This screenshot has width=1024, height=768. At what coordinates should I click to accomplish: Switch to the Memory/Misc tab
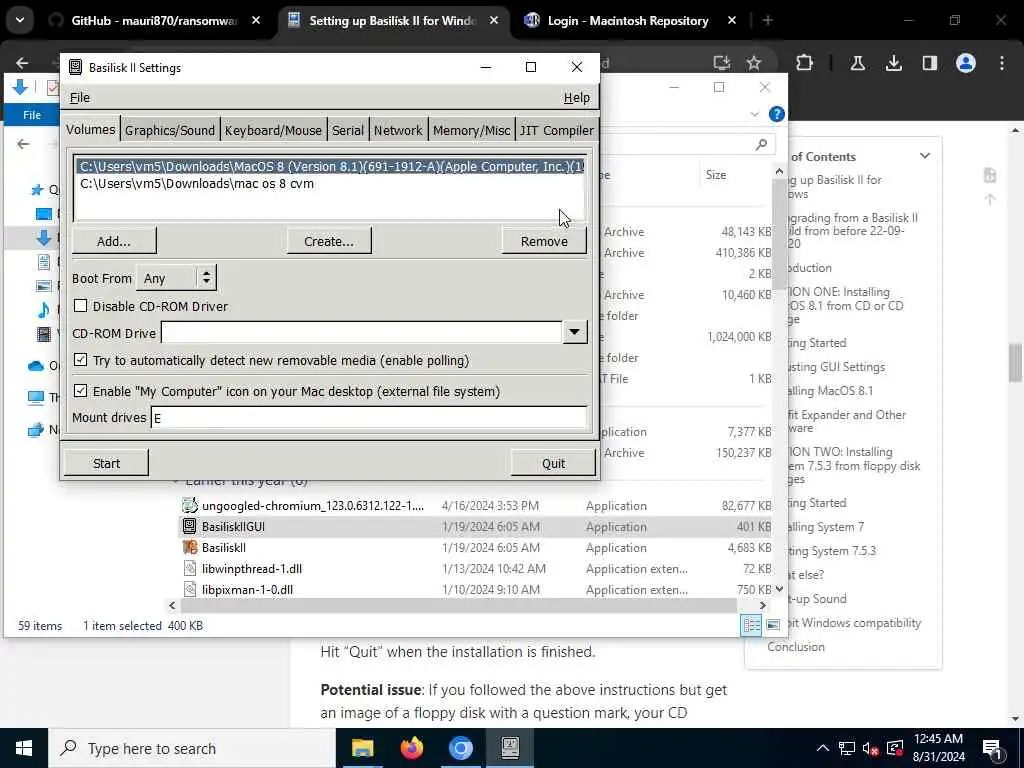pos(471,130)
